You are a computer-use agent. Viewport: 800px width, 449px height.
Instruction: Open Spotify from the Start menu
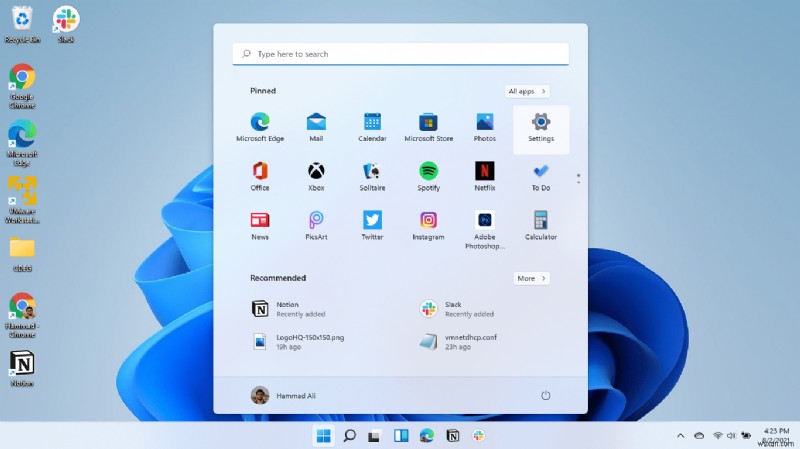428,177
